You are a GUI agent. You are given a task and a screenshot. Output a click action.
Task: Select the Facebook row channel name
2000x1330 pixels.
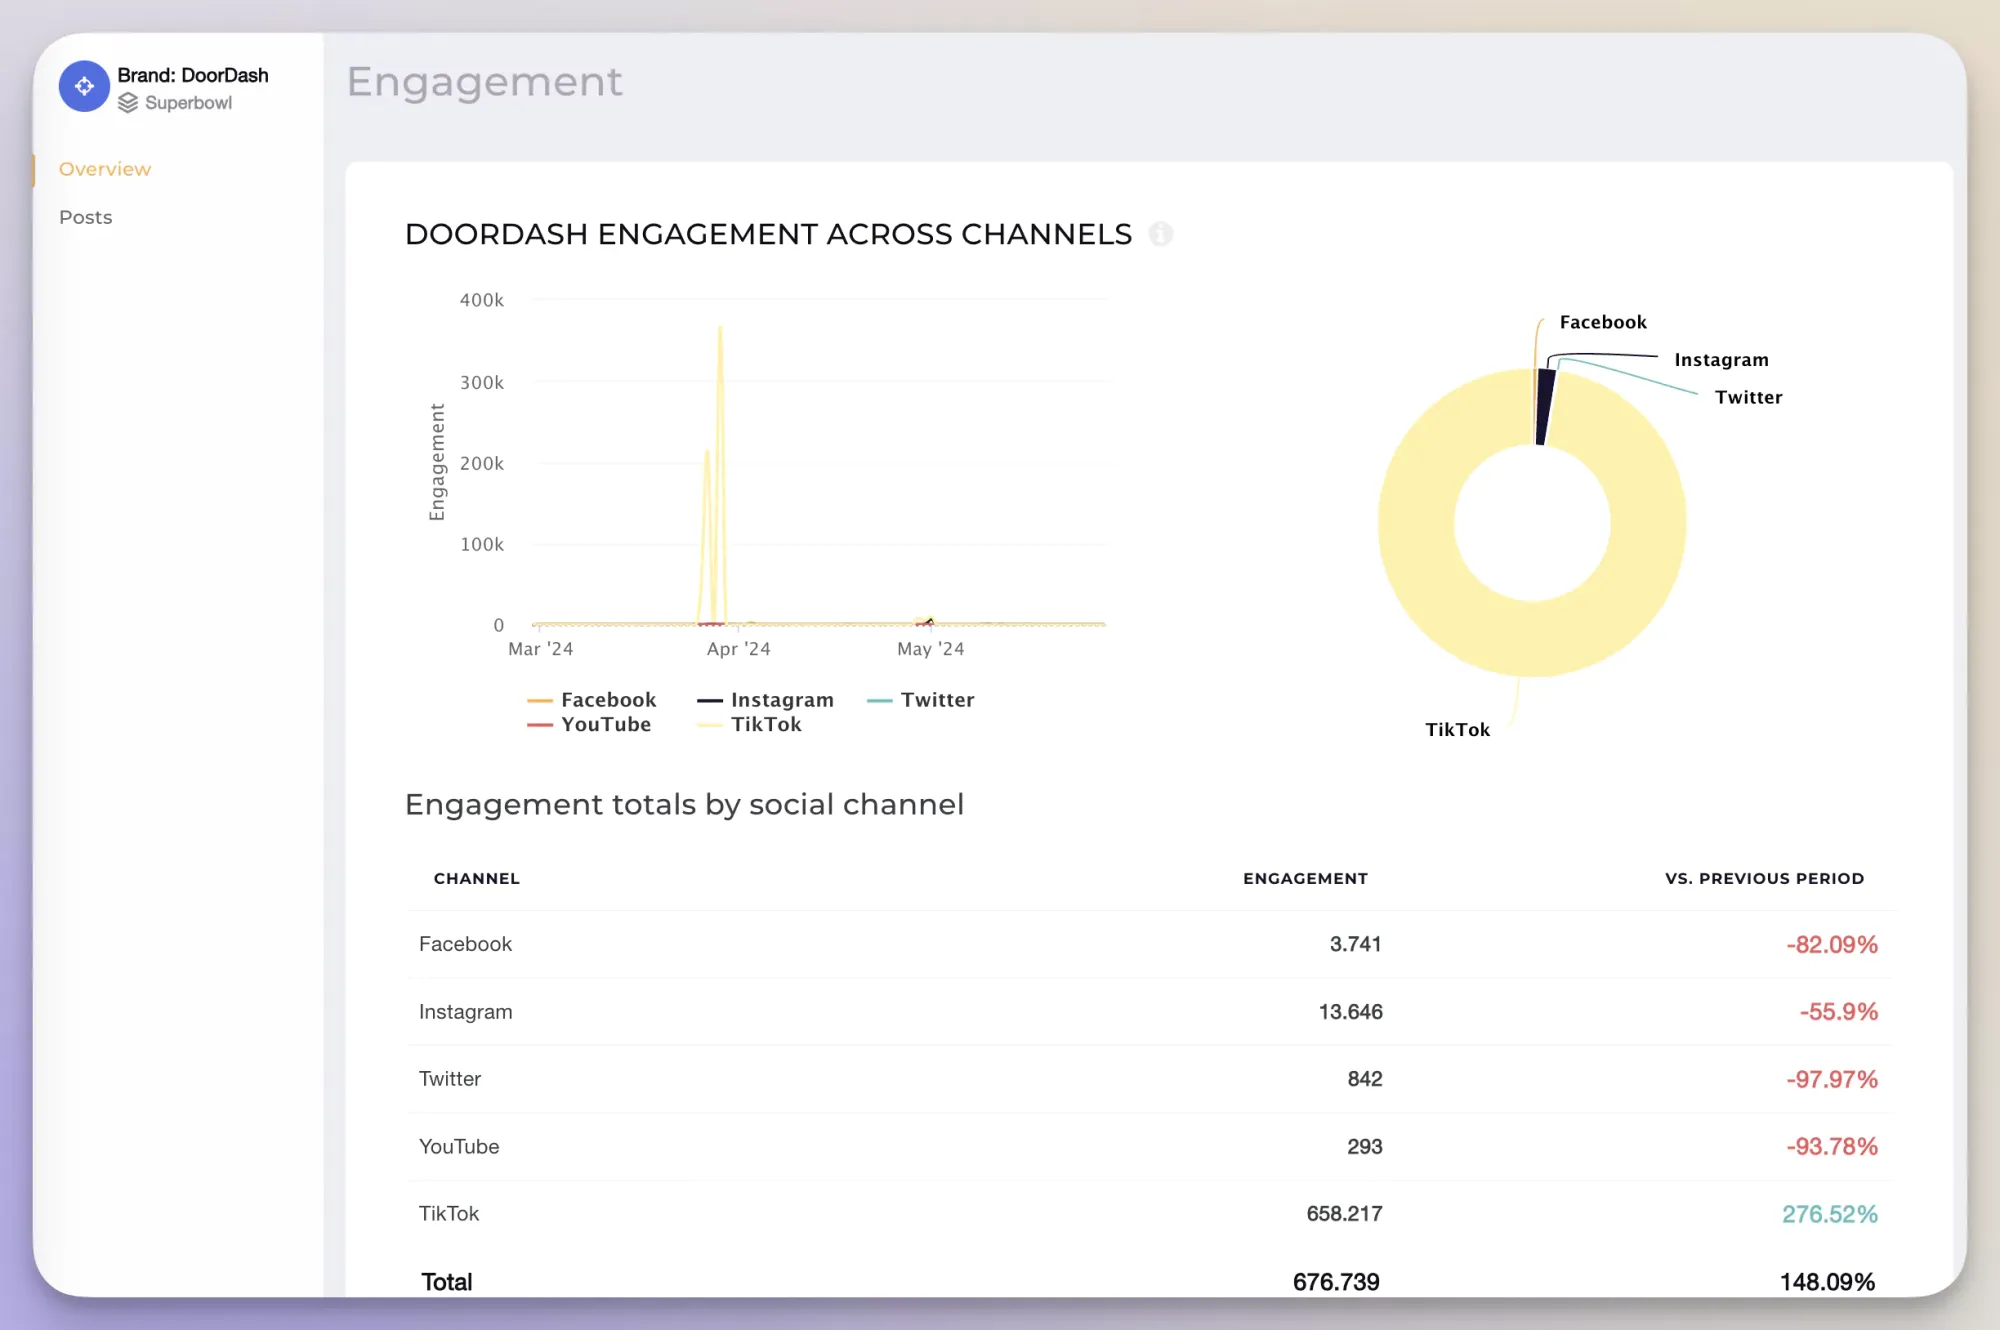click(x=465, y=944)
